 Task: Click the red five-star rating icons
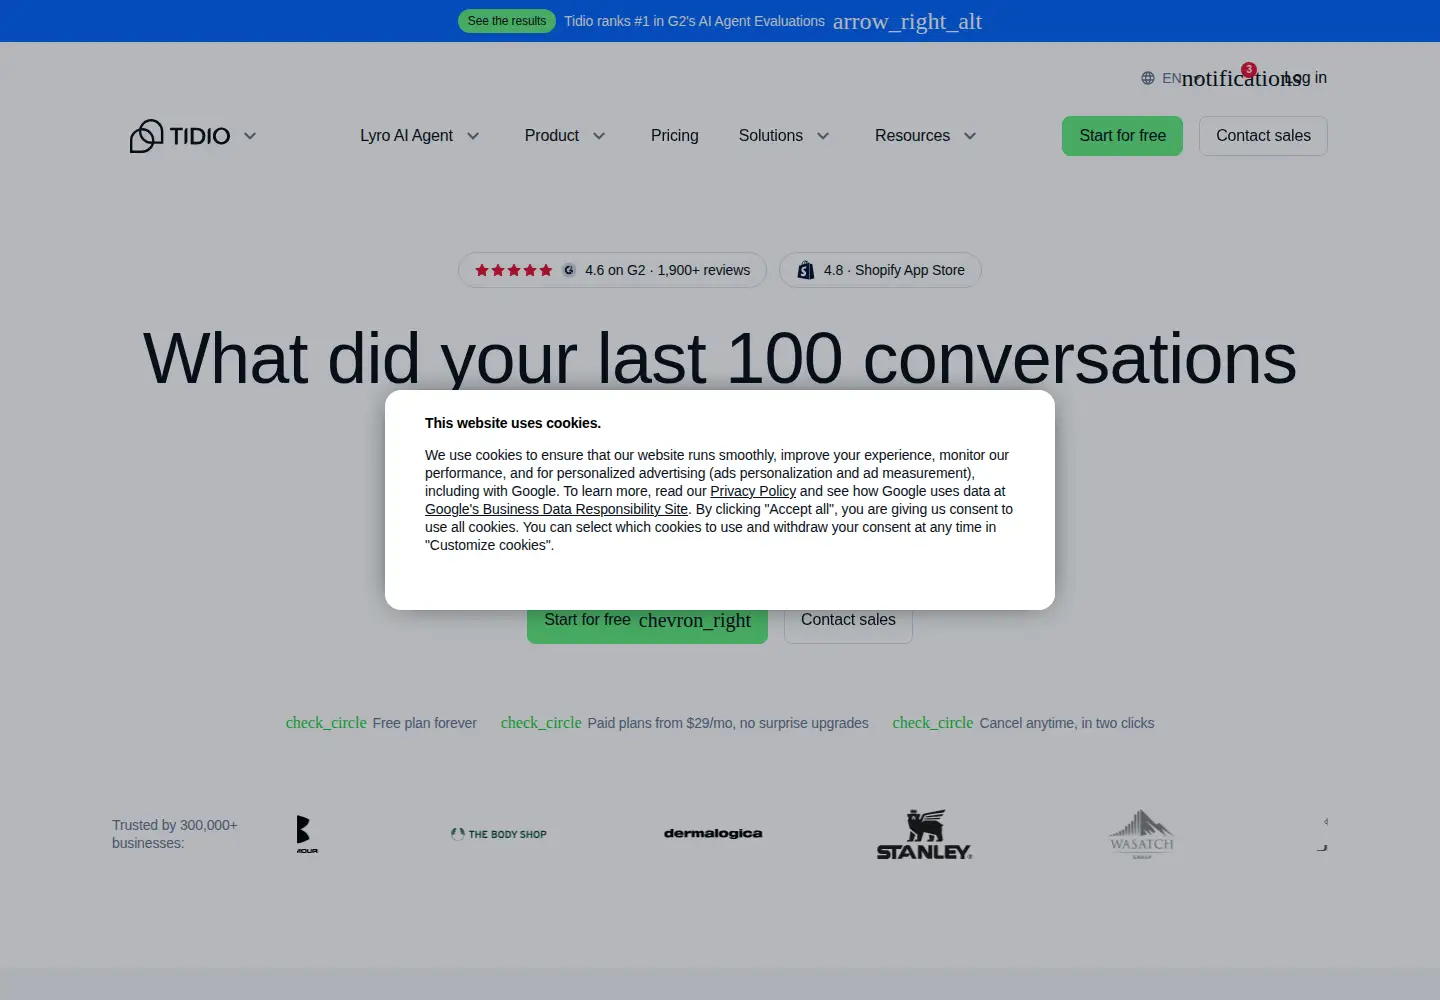(x=513, y=270)
